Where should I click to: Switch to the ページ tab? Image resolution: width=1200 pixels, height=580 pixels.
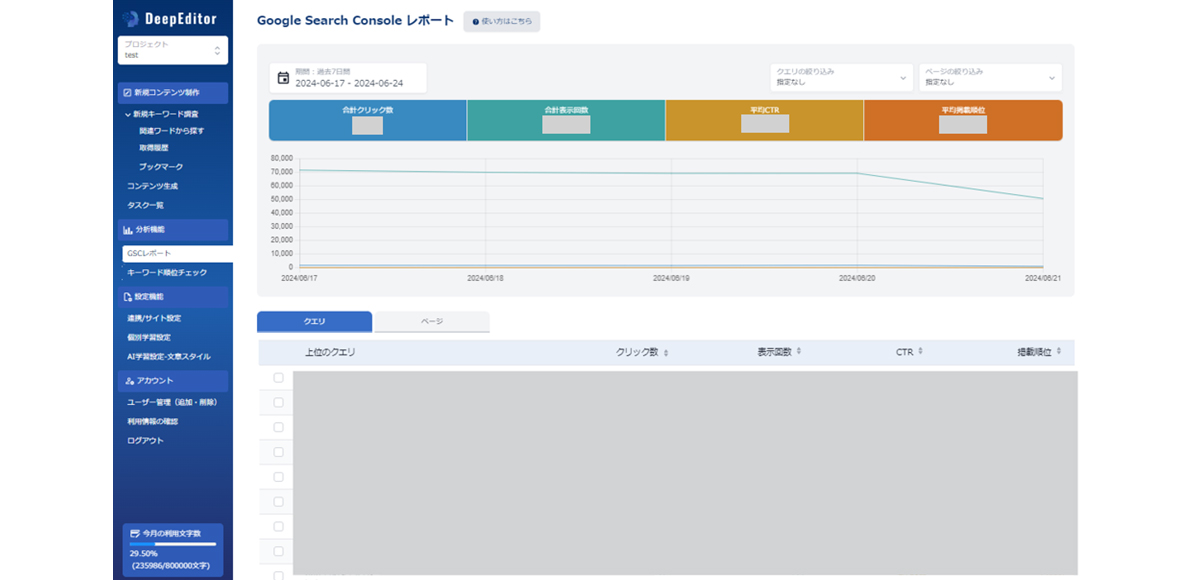(432, 321)
